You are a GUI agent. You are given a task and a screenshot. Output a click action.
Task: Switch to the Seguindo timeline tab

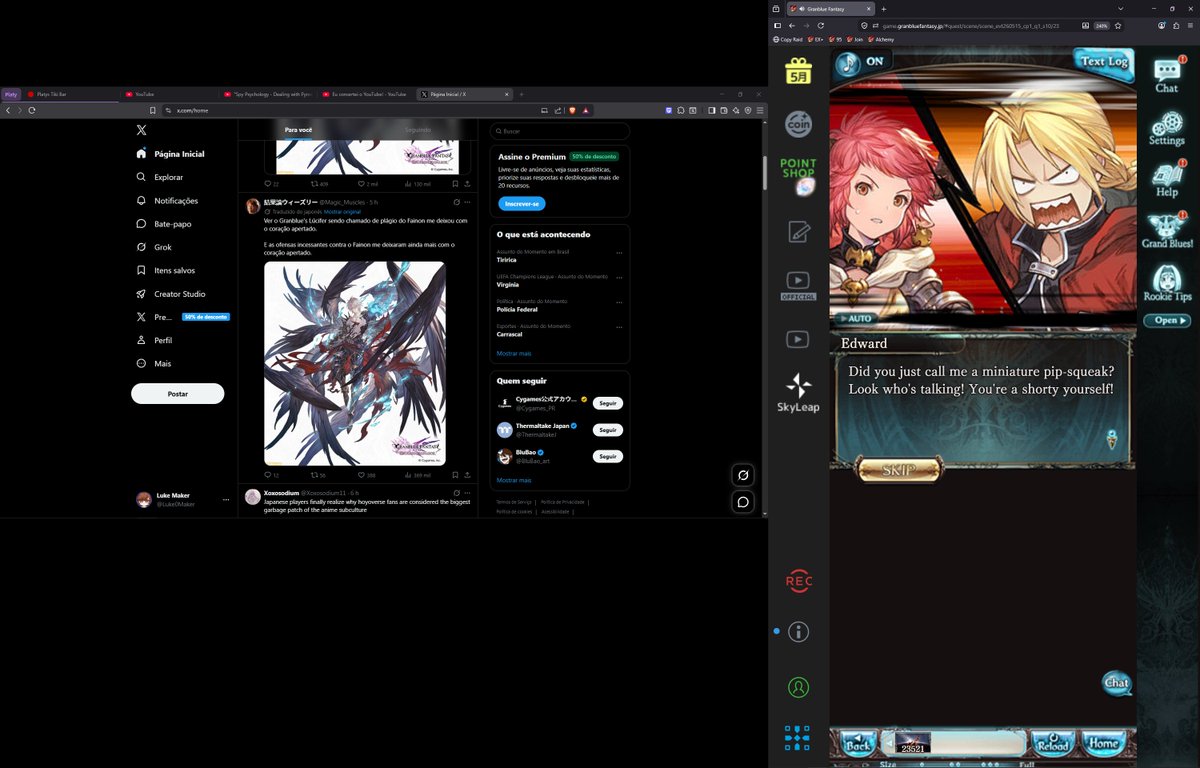tap(418, 130)
